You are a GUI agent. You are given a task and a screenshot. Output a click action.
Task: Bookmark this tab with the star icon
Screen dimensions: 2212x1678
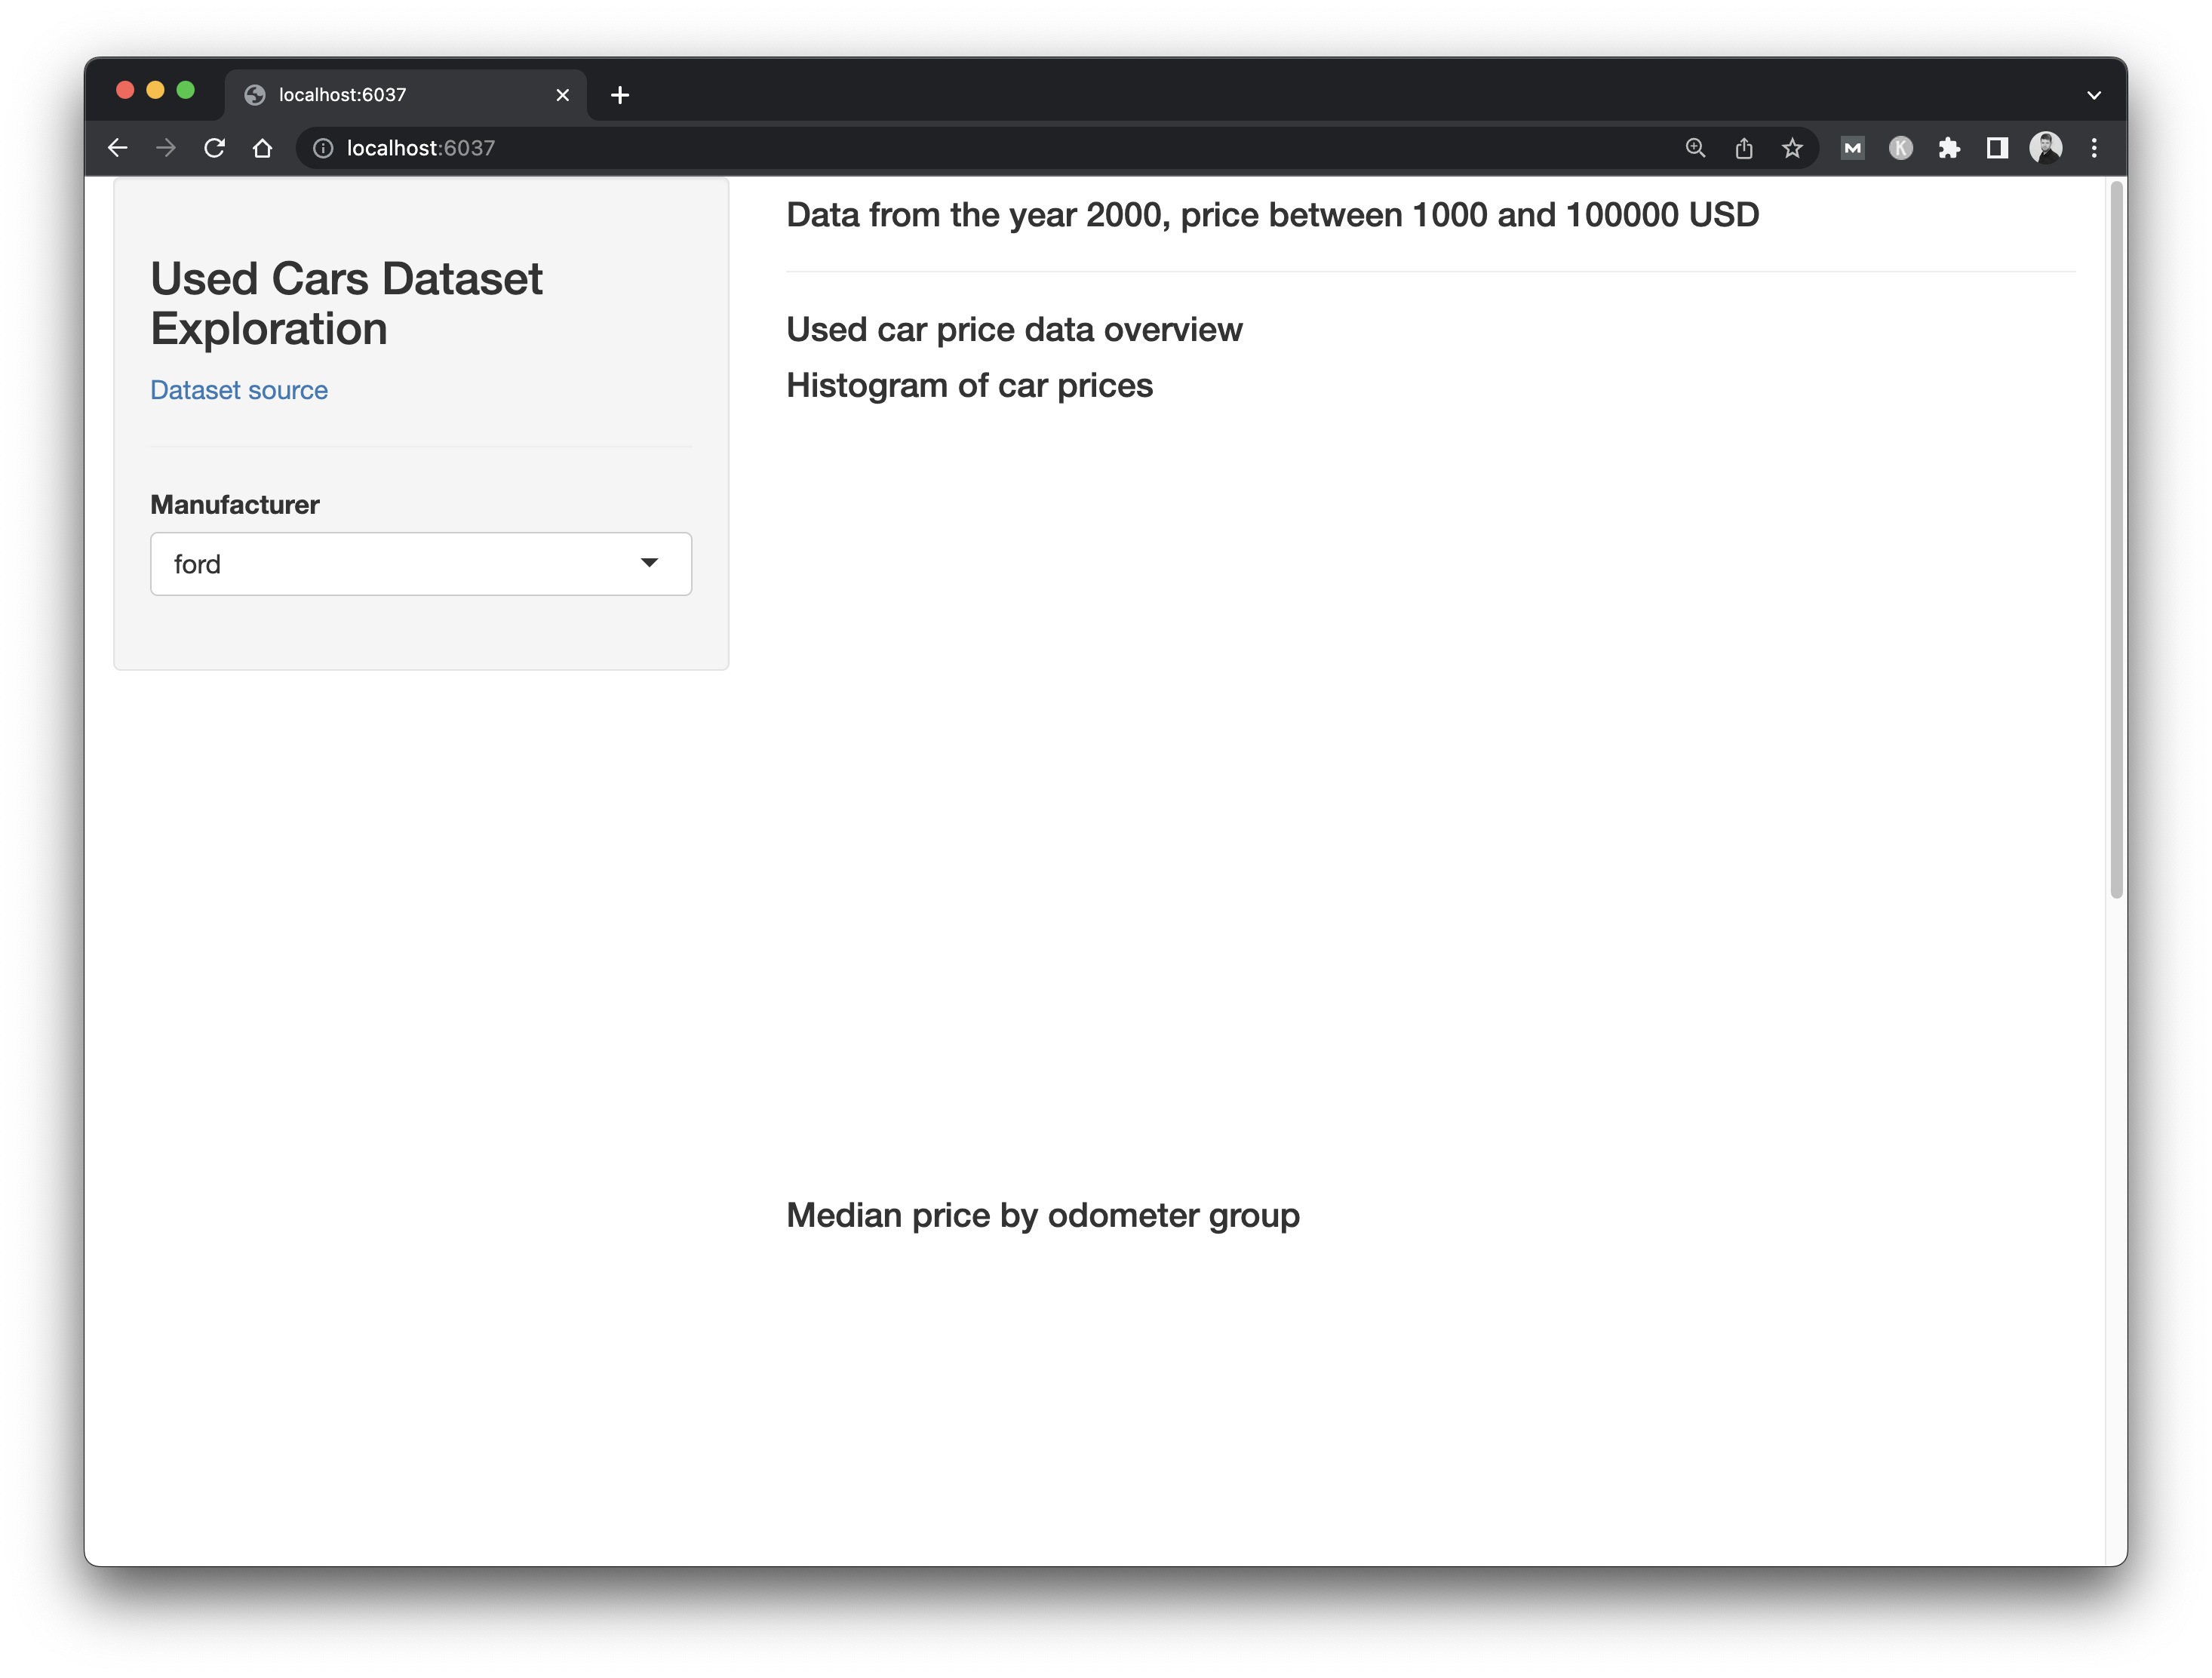[x=1792, y=148]
